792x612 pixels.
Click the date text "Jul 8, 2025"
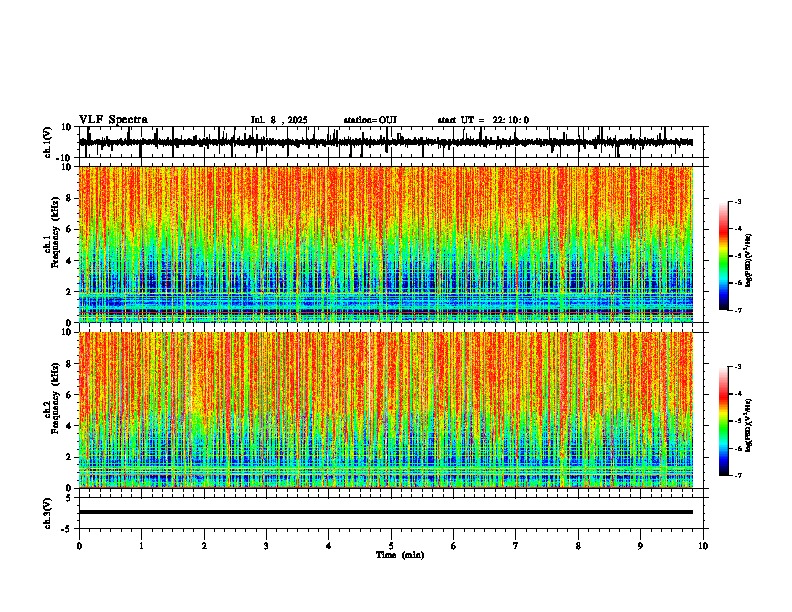[x=279, y=120]
